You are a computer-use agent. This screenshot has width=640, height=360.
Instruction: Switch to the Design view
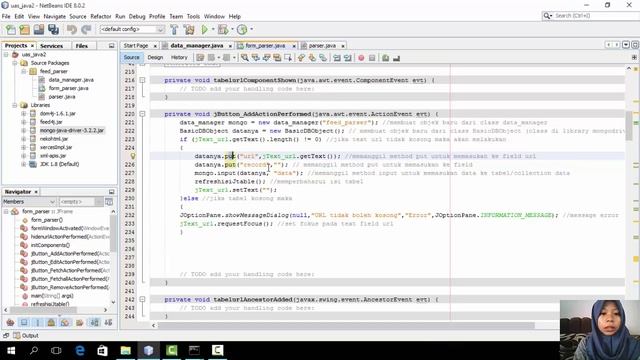155,58
